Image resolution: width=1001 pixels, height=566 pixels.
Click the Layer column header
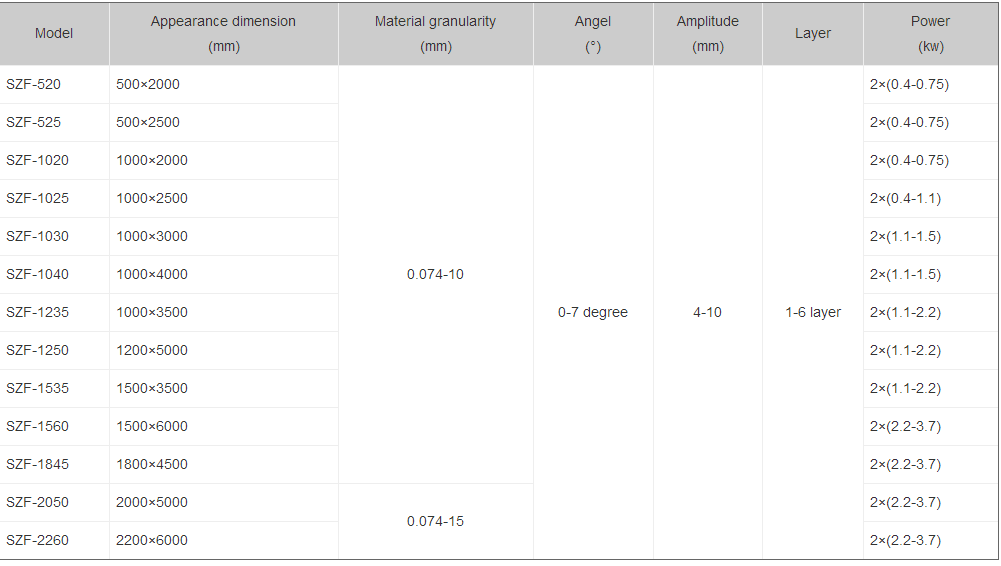813,33
